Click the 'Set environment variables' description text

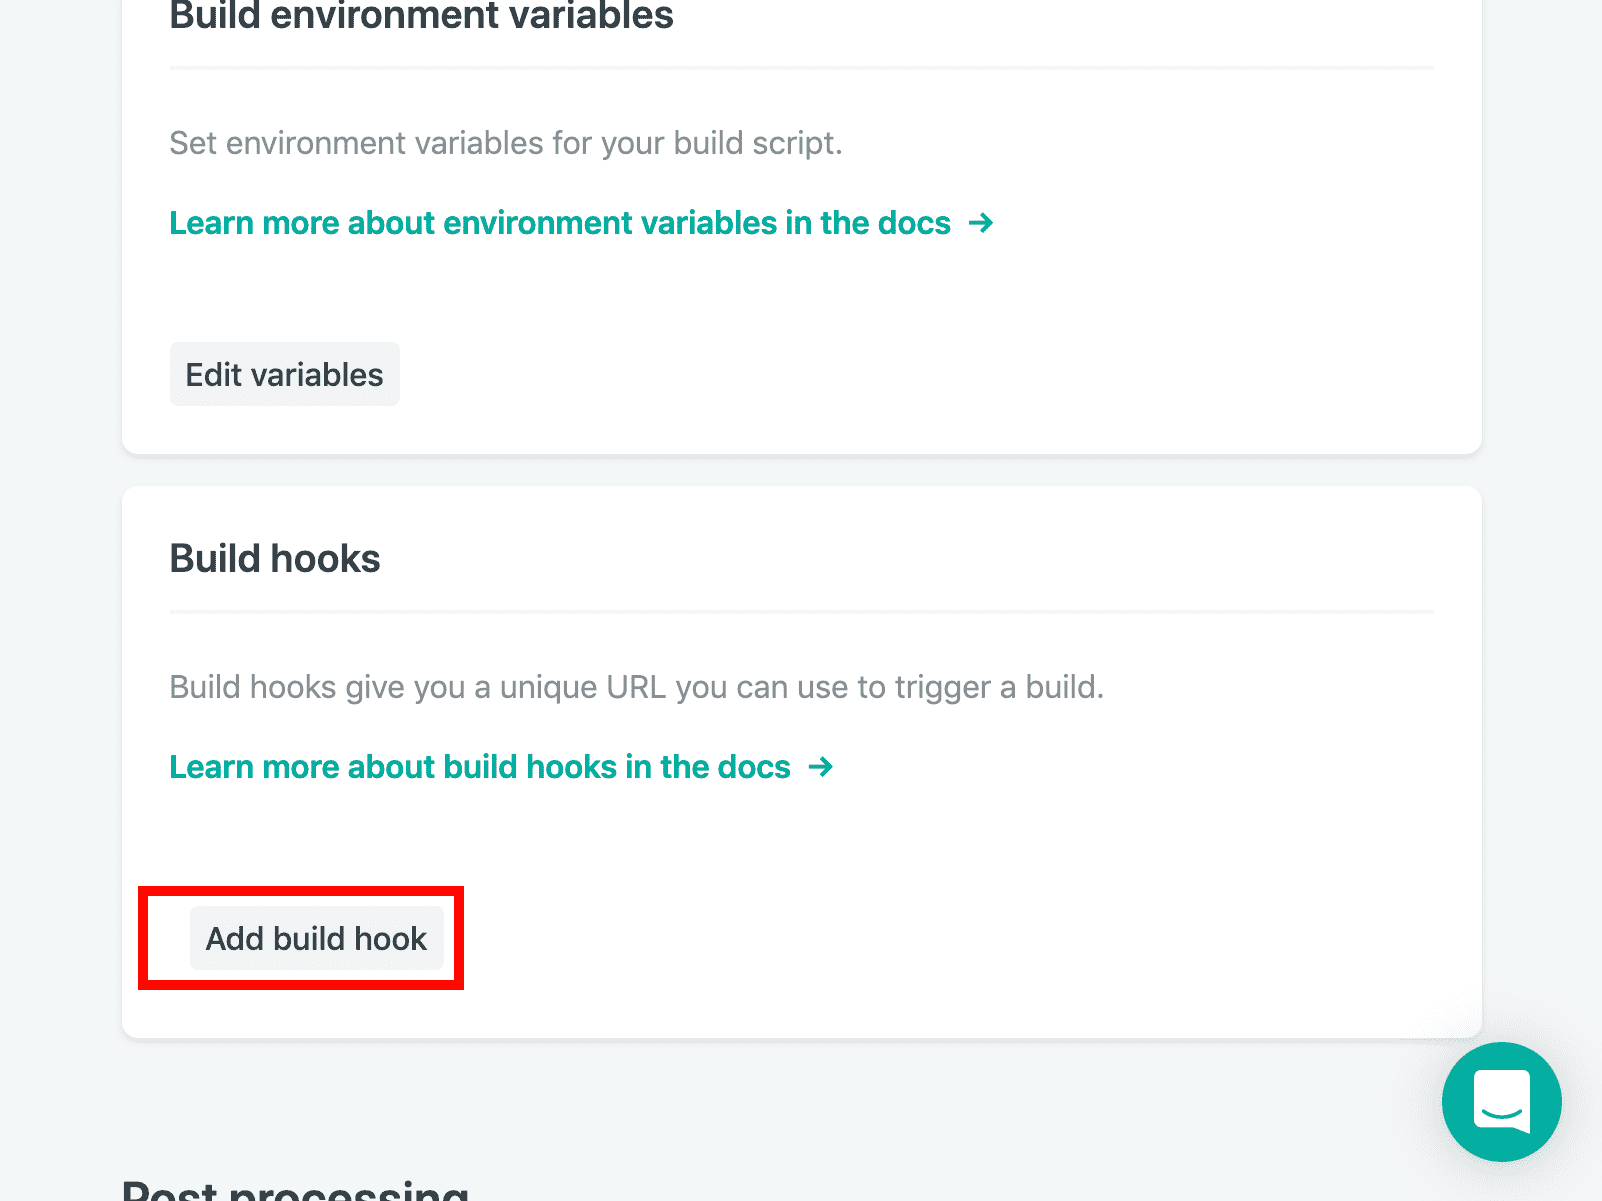[x=505, y=143]
